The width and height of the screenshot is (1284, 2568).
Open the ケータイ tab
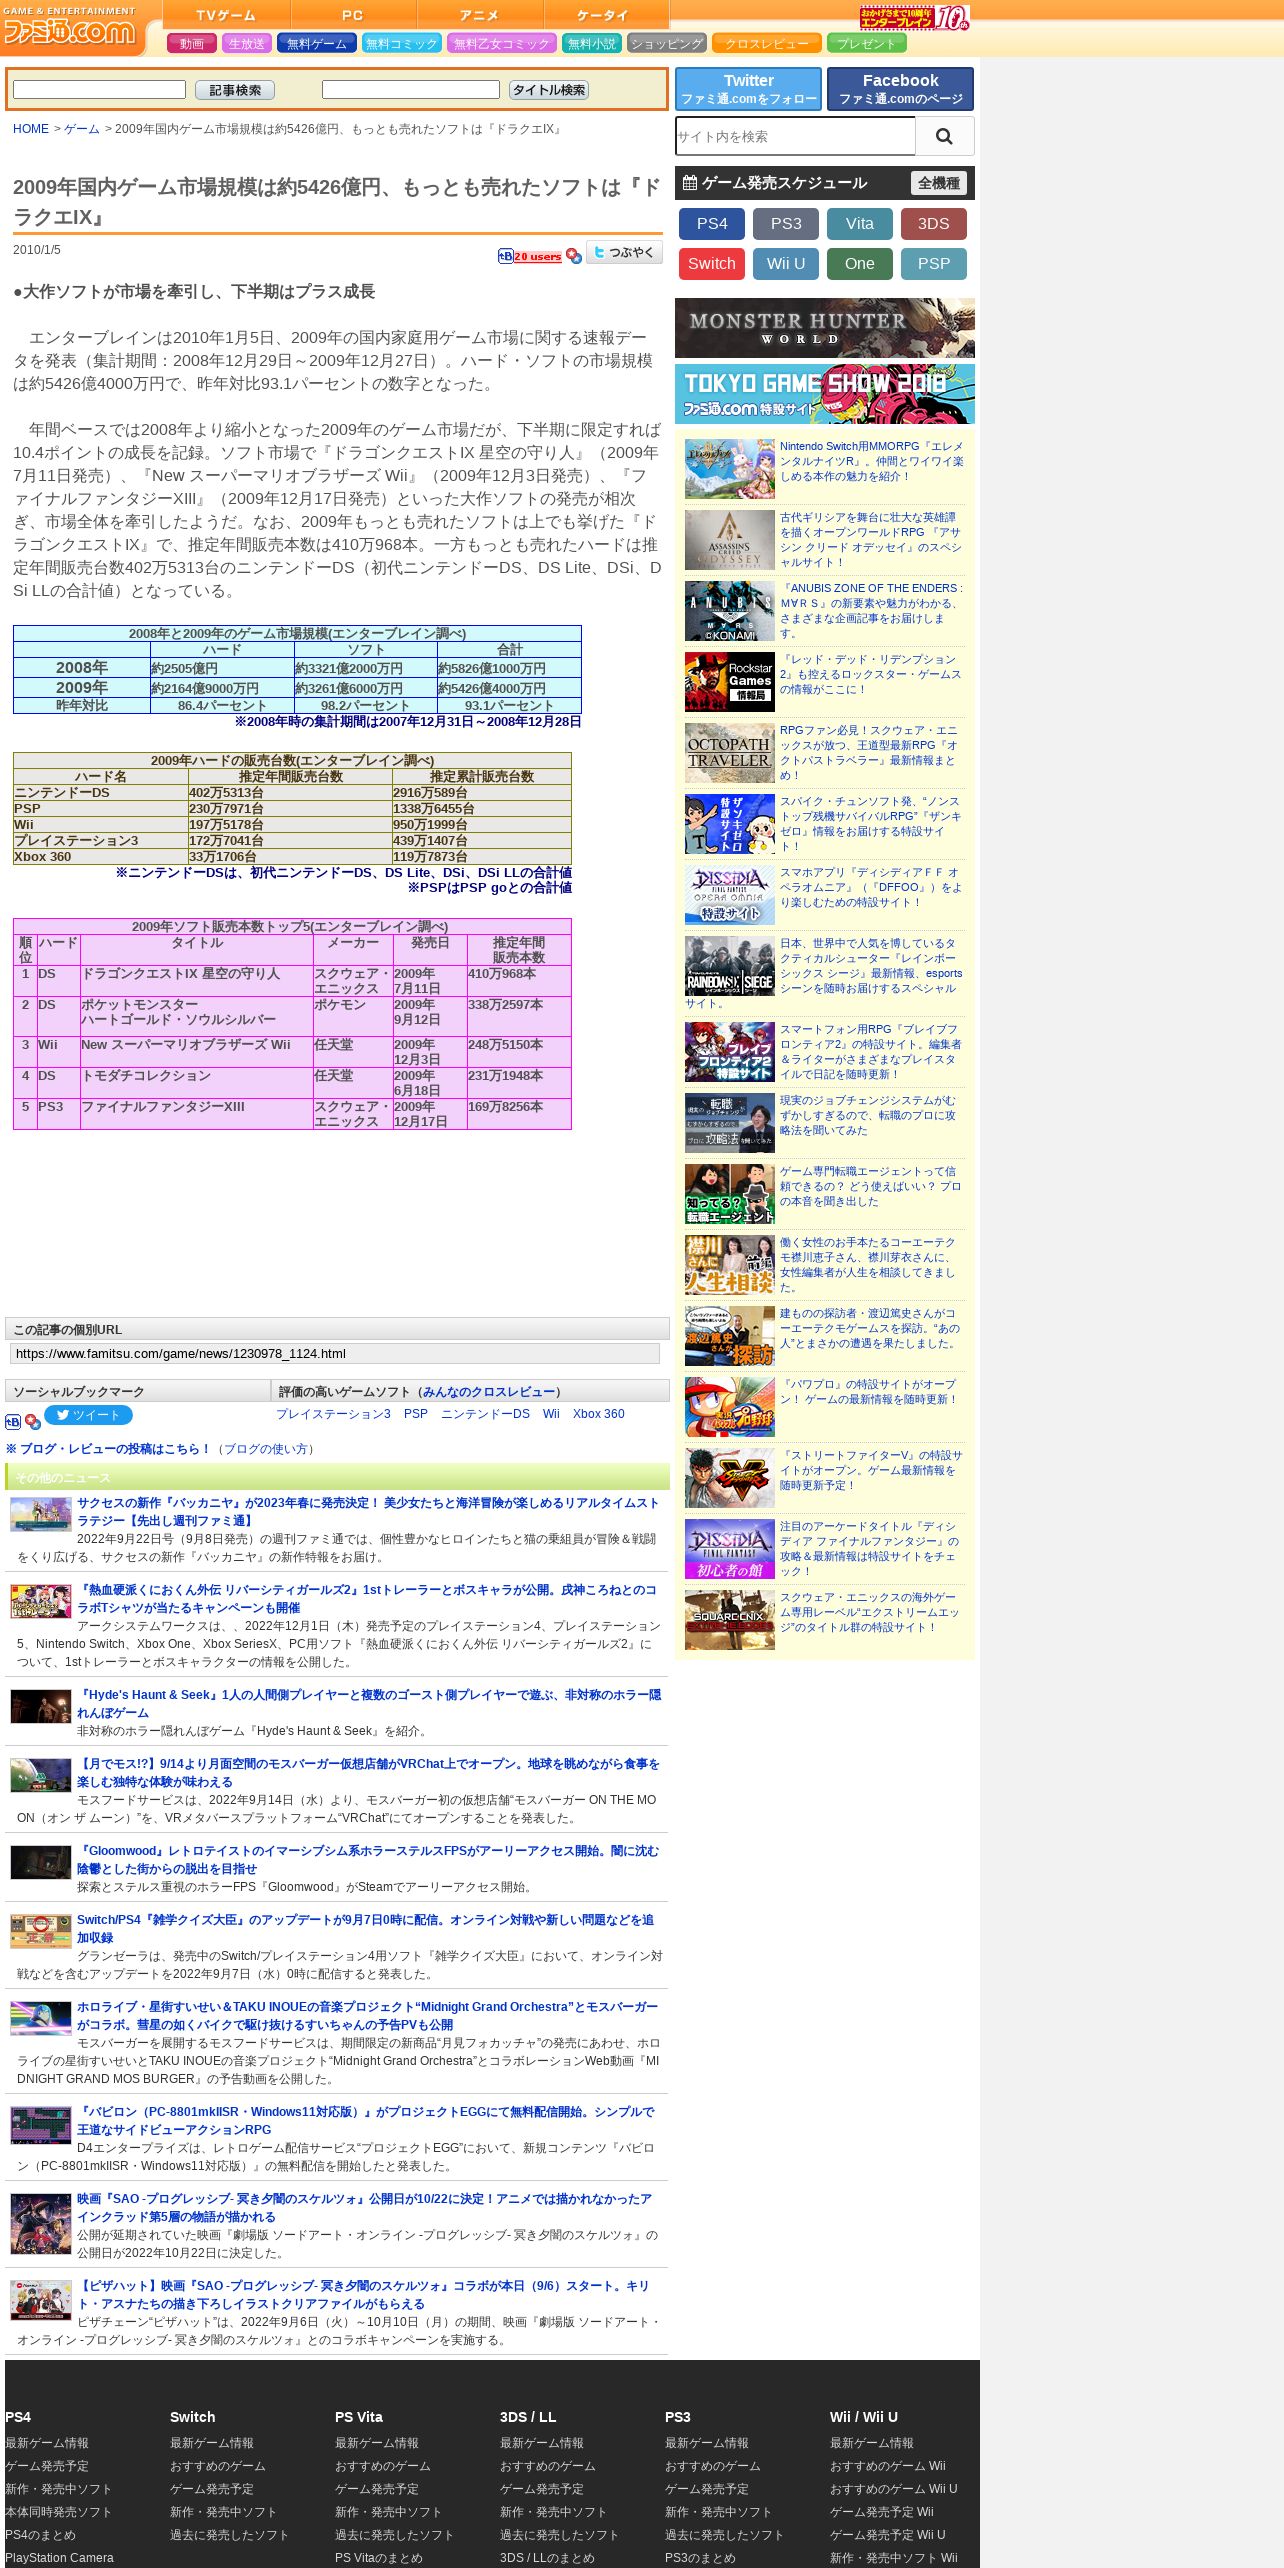coord(606,15)
